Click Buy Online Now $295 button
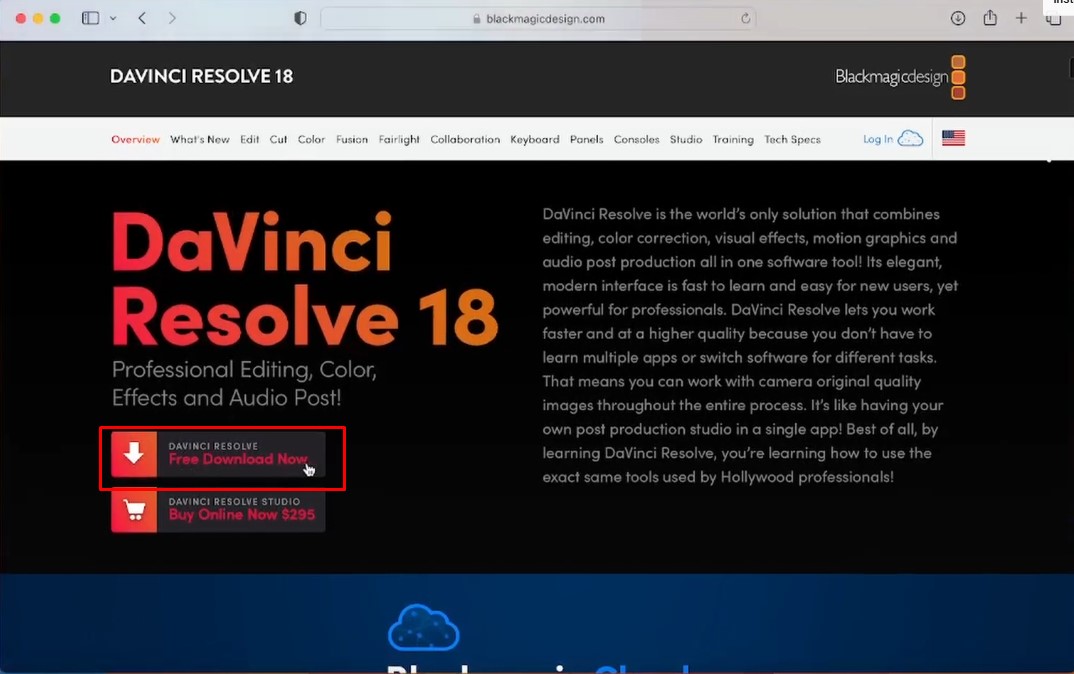Screen dimensions: 1074x674 (x=218, y=510)
